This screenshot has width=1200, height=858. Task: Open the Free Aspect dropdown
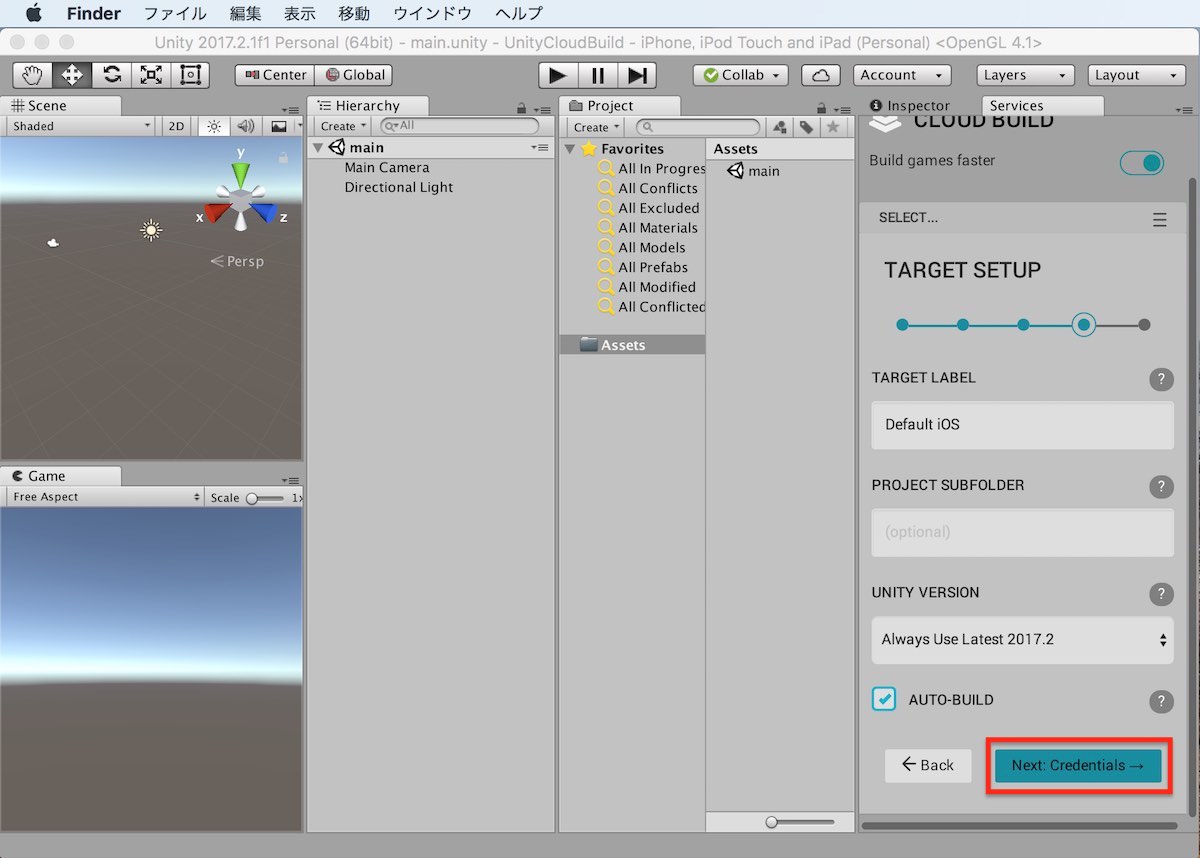coord(105,497)
